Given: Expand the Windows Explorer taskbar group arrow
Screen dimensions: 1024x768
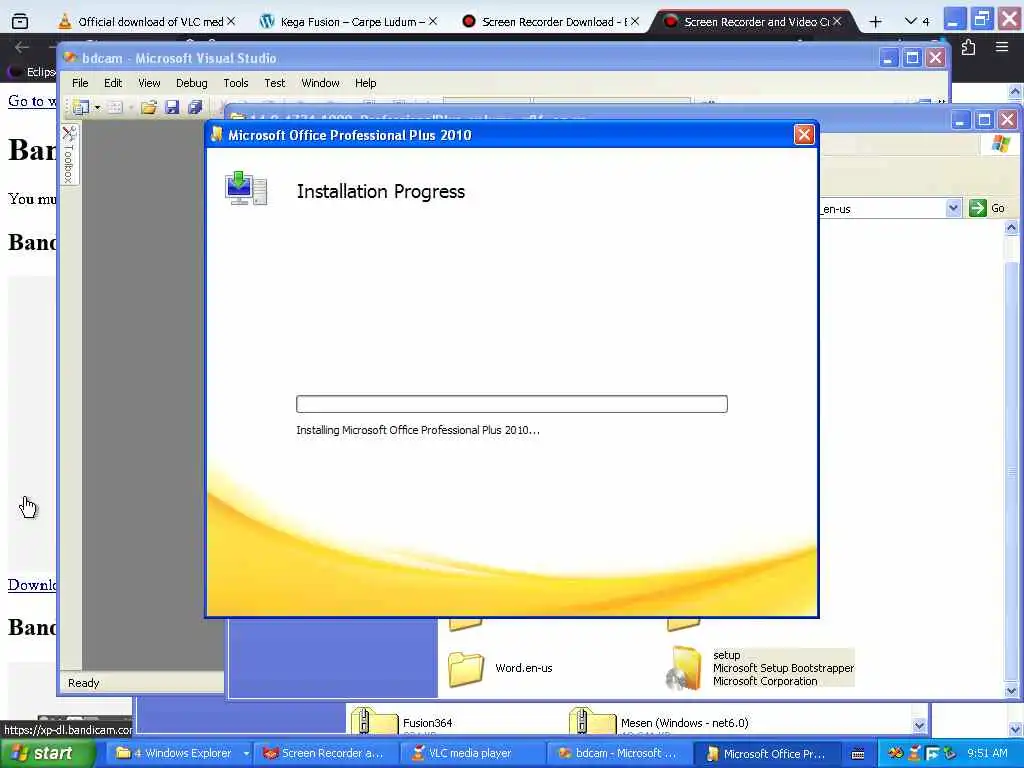Looking at the screenshot, I should click(x=246, y=753).
